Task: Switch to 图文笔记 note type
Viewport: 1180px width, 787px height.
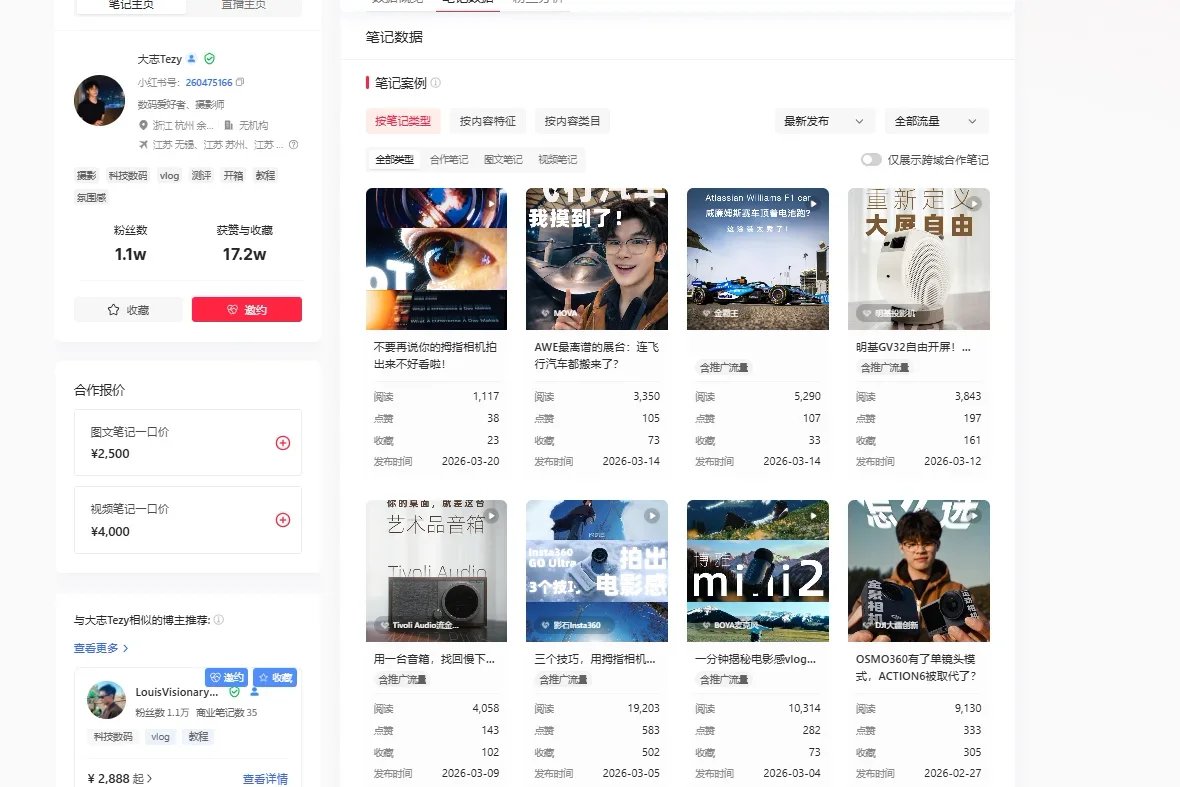Action: click(503, 160)
